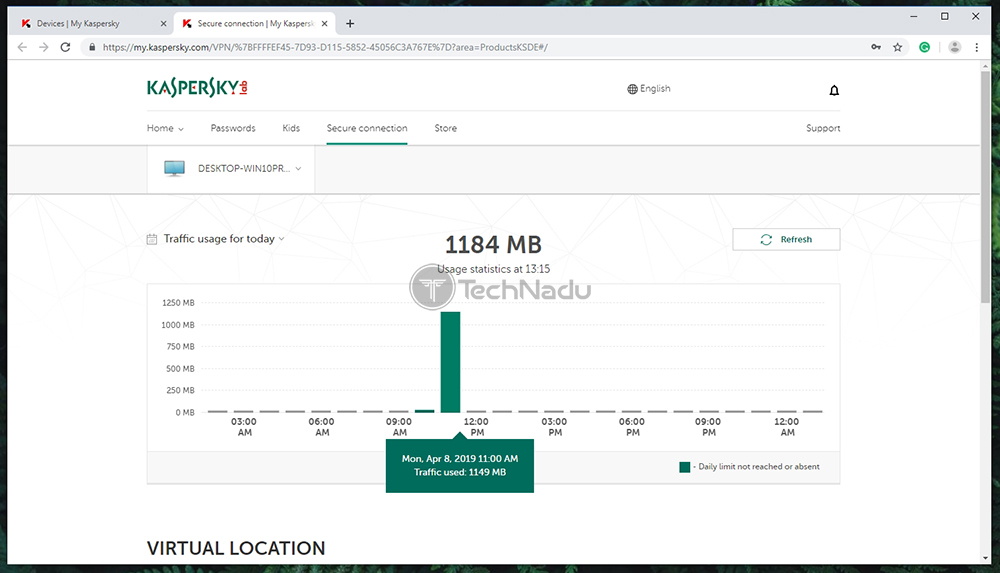Image resolution: width=1000 pixels, height=573 pixels.
Task: Close the Secure connection tab
Action: coord(325,24)
